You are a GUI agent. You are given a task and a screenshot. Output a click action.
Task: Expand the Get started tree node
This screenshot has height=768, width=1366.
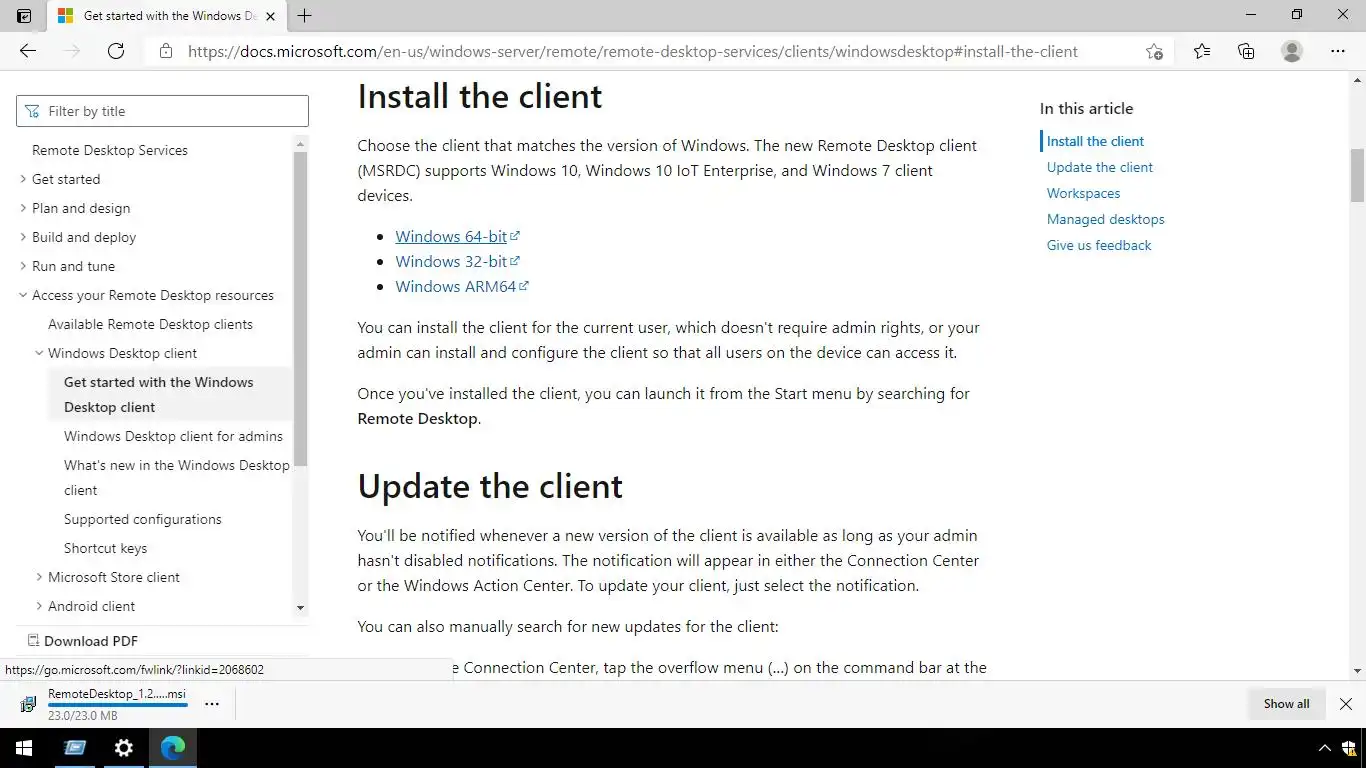pos(23,179)
